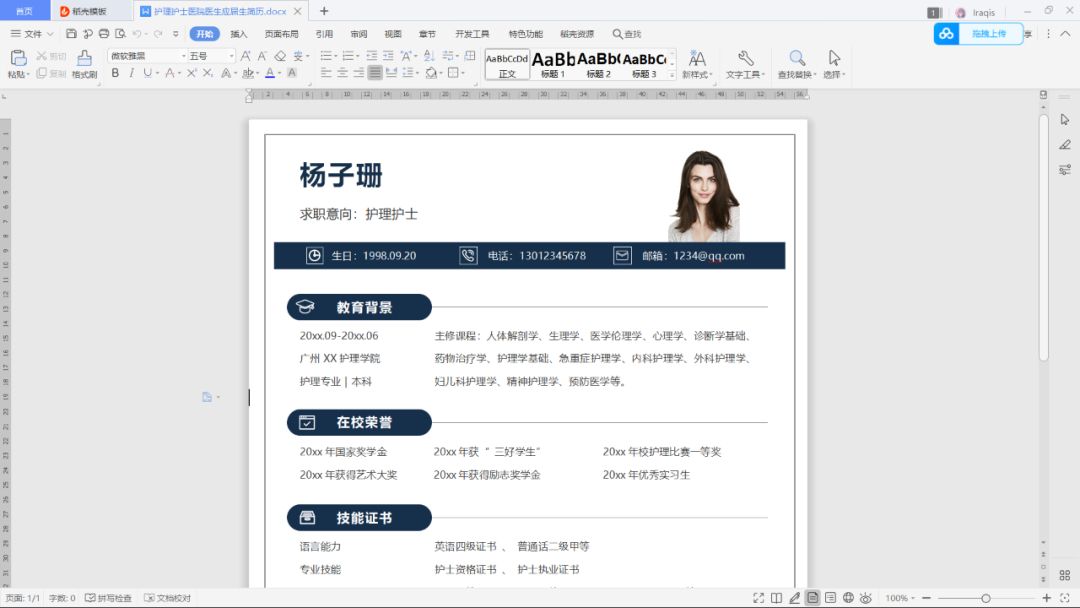The width and height of the screenshot is (1080, 608).
Task: Open the Text Tools (文字工具) wrench
Action: [745, 64]
